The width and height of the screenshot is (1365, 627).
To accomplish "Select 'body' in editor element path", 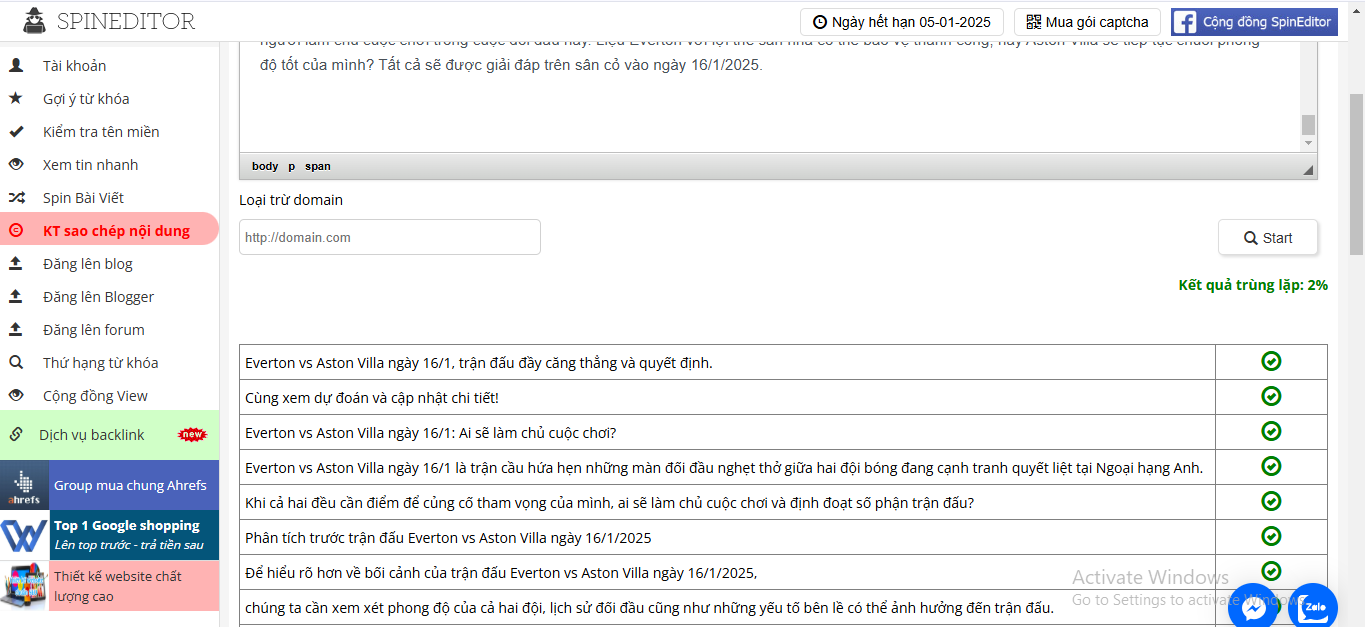I will tap(265, 166).
